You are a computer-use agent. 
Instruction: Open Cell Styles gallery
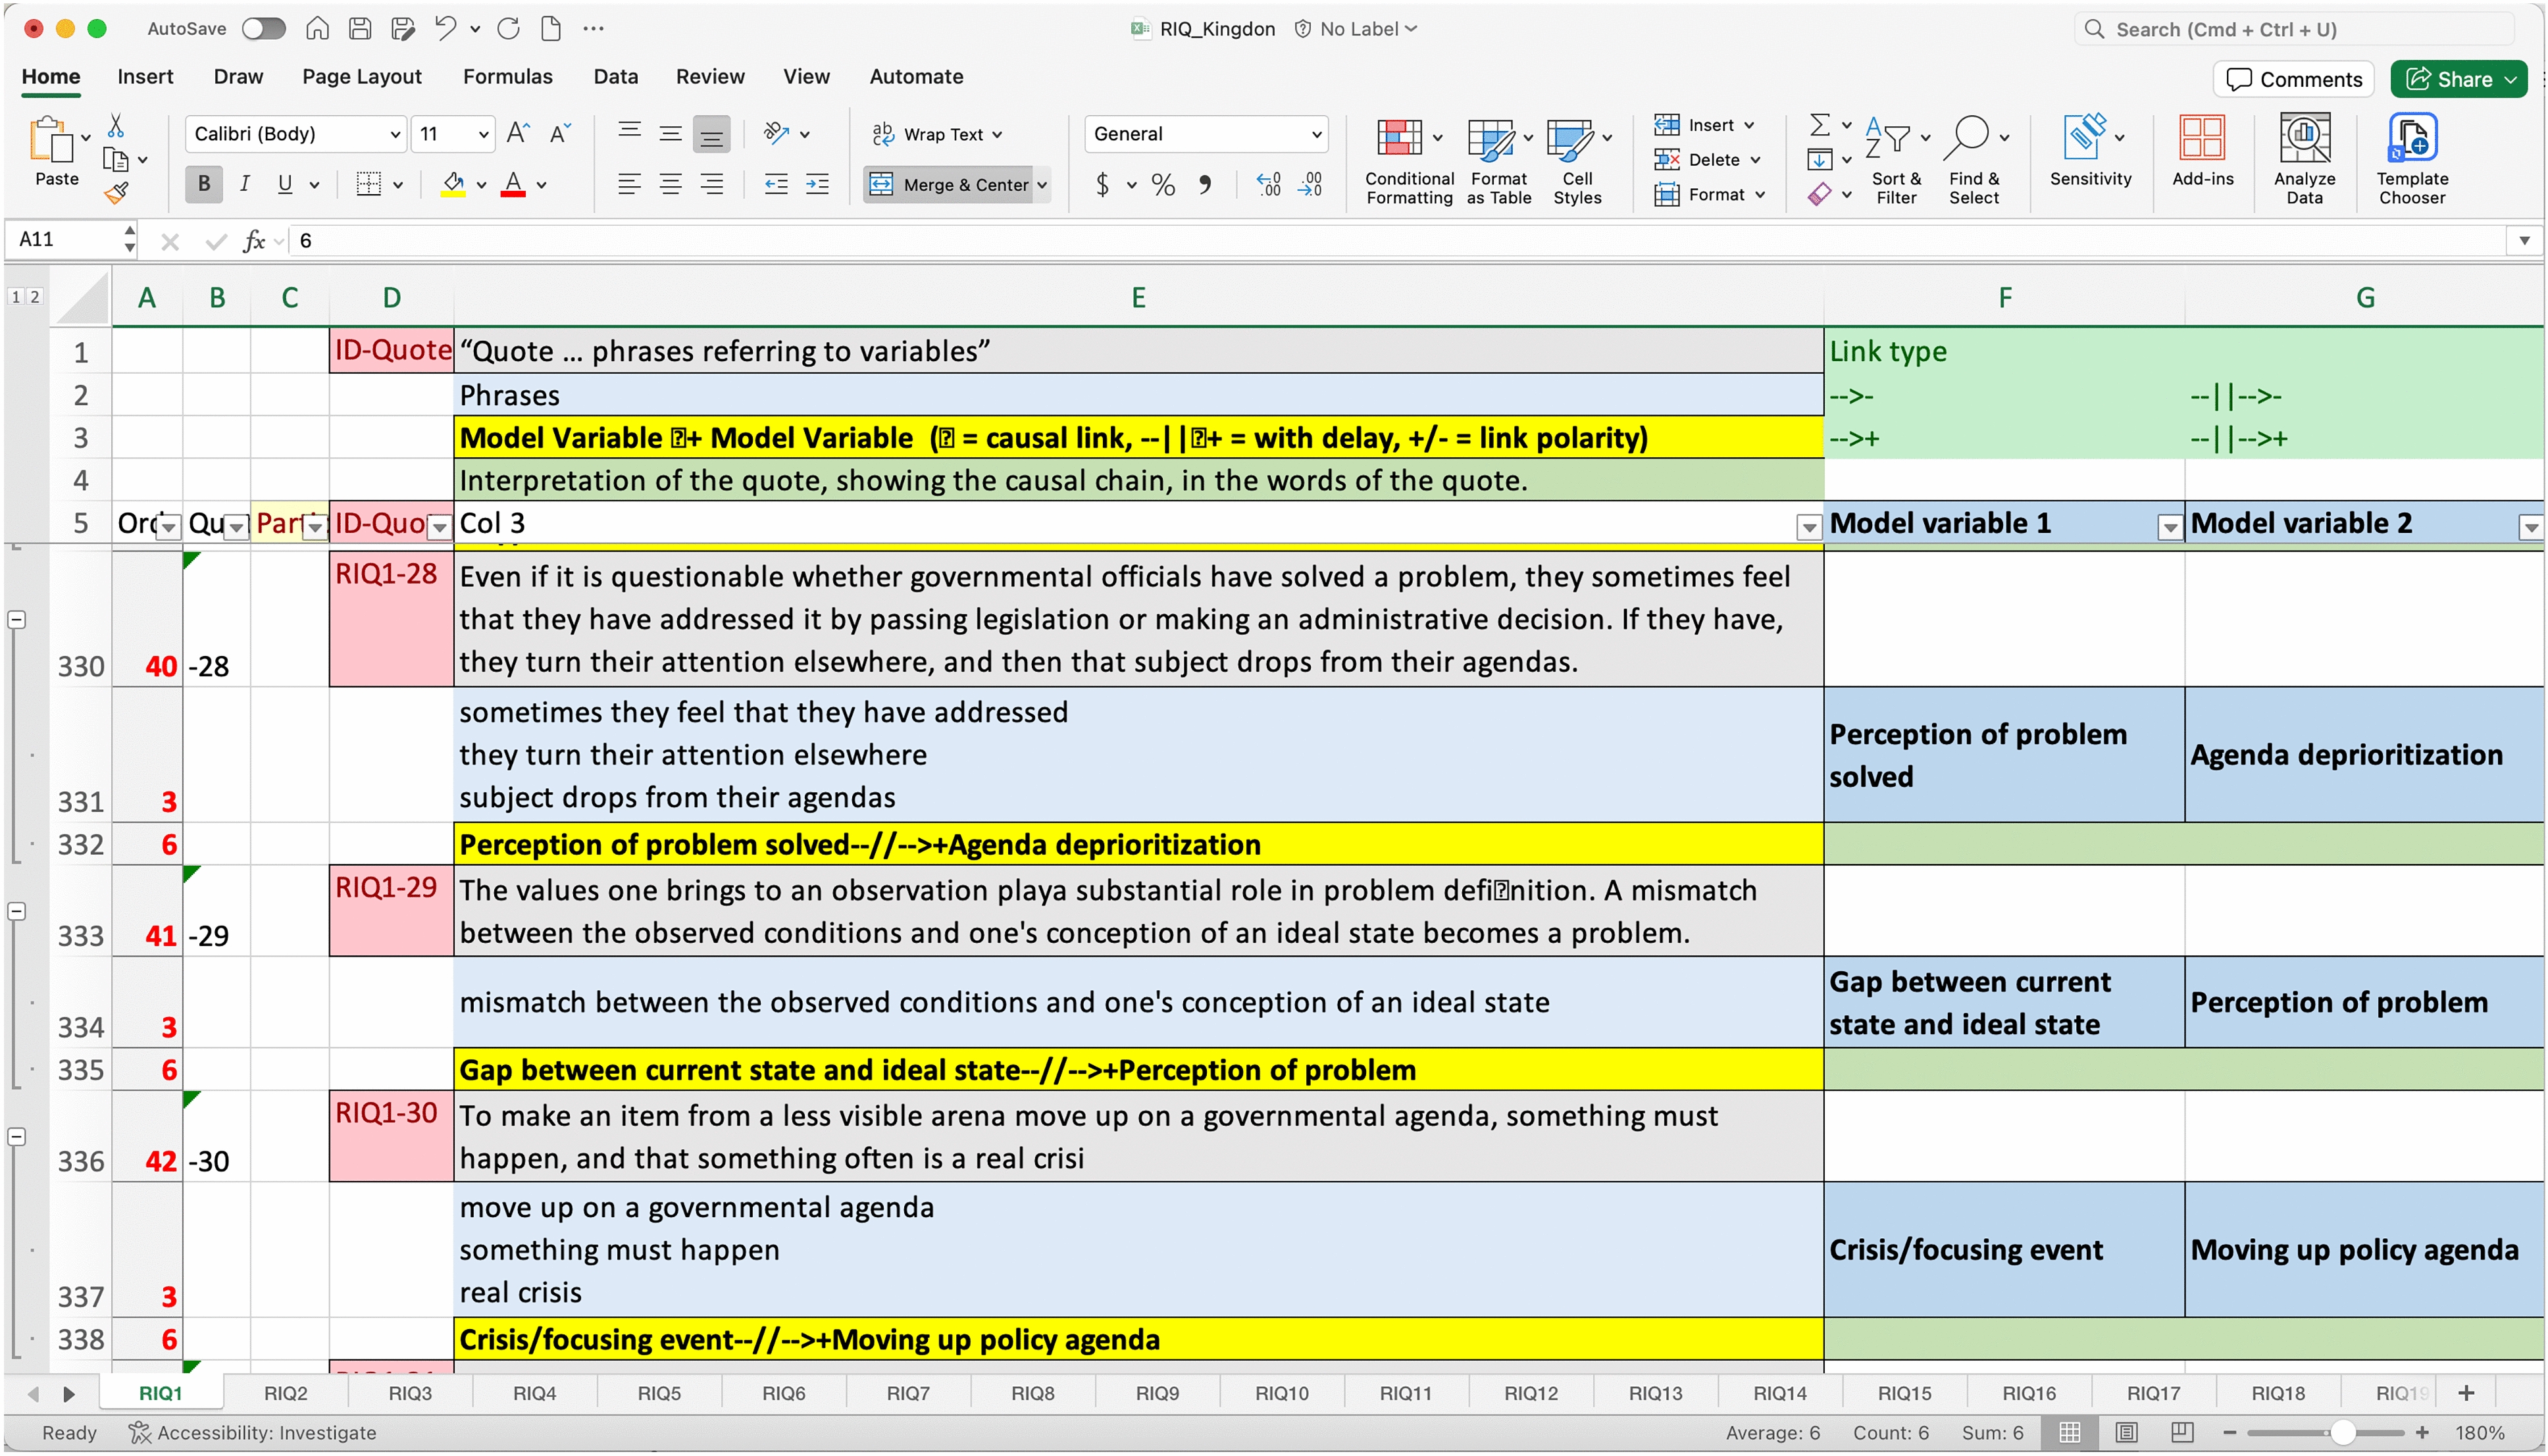pos(1577,160)
